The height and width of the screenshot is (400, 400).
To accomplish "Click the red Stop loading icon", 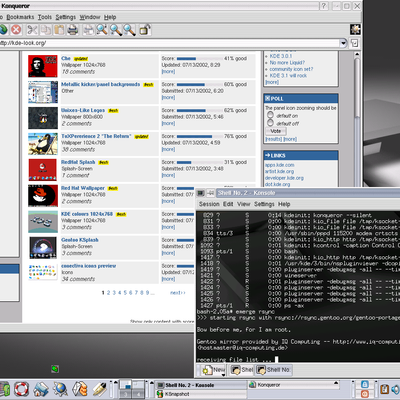I will click(x=16, y=30).
